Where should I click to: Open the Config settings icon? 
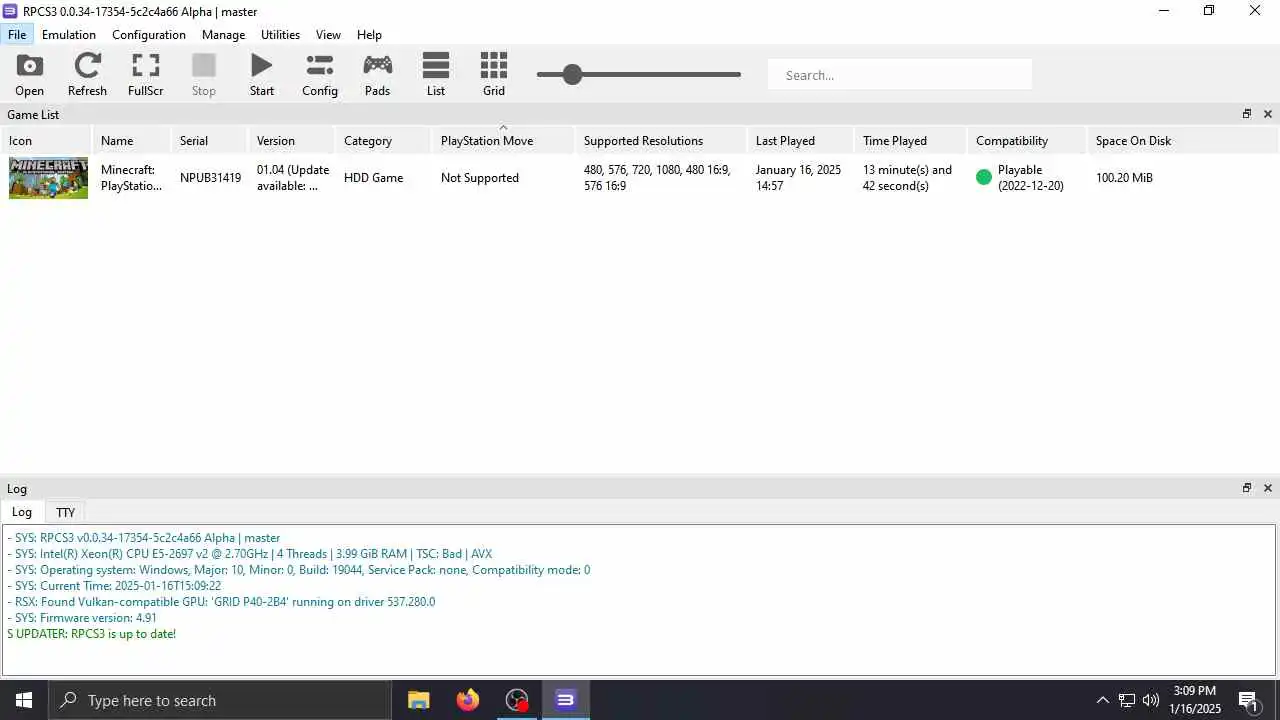pyautogui.click(x=319, y=75)
